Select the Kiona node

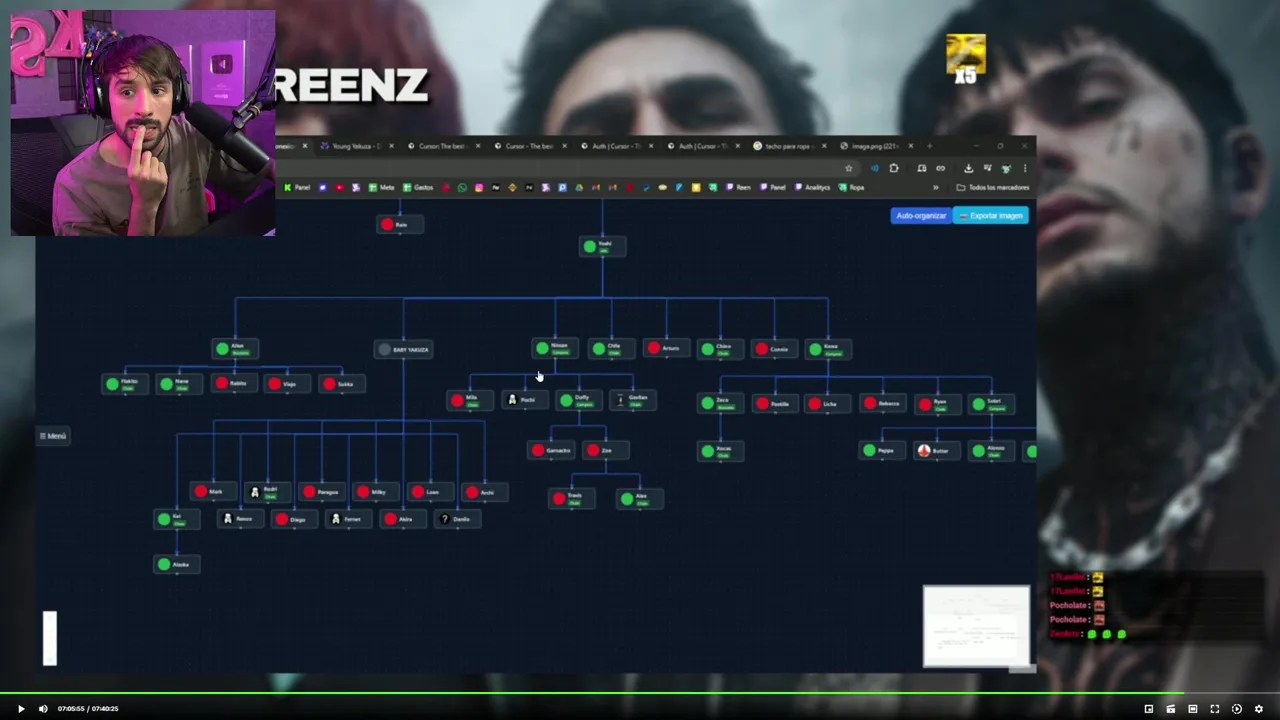[x=829, y=348]
